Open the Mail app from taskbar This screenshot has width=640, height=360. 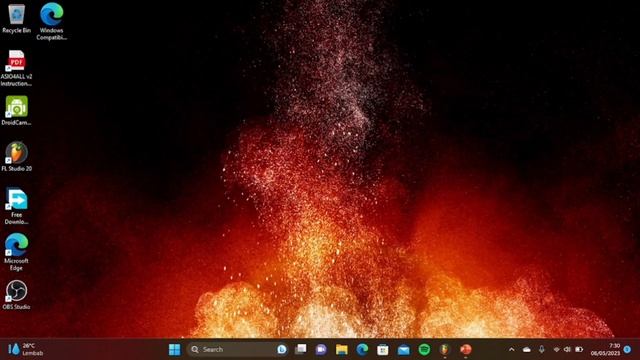pyautogui.click(x=404, y=349)
